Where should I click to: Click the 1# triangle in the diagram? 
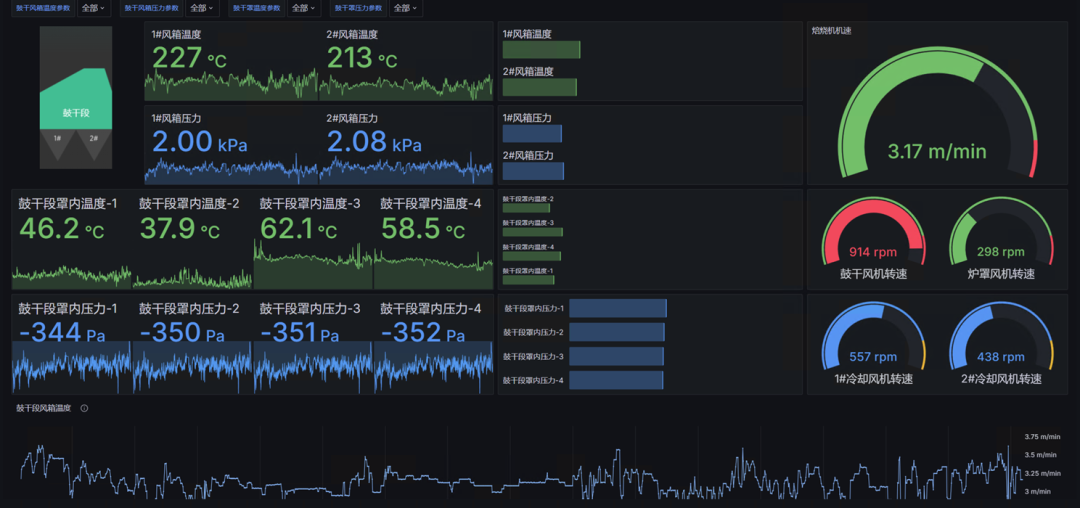click(58, 144)
